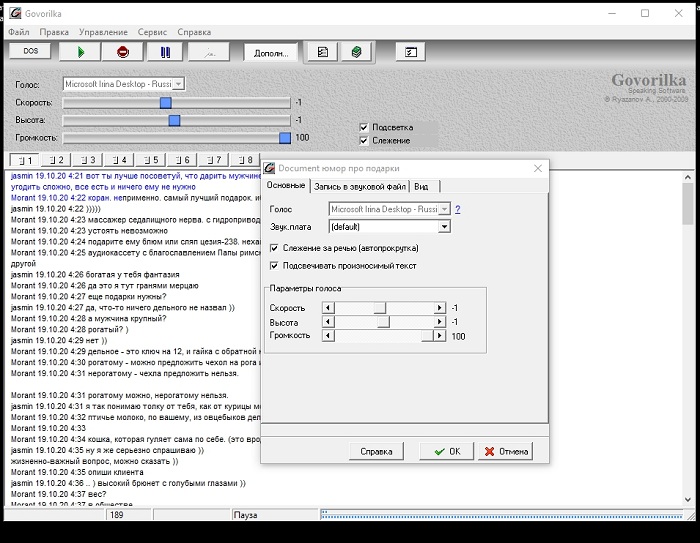Increase dialog Громкость with right arrow
Image resolution: width=700 pixels, height=543 pixels.
coord(440,335)
